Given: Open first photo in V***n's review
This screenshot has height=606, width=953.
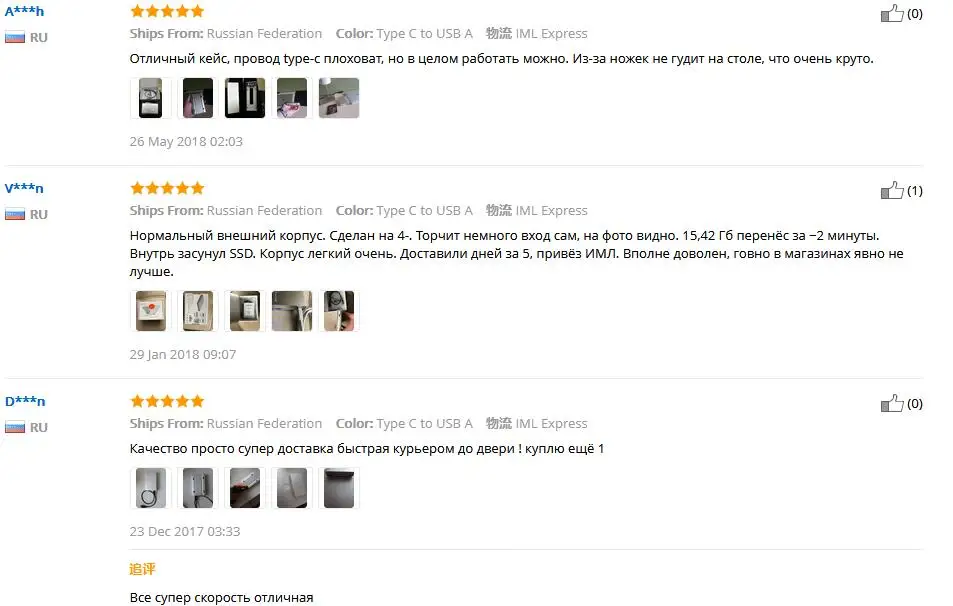Looking at the screenshot, I should click(x=151, y=311).
